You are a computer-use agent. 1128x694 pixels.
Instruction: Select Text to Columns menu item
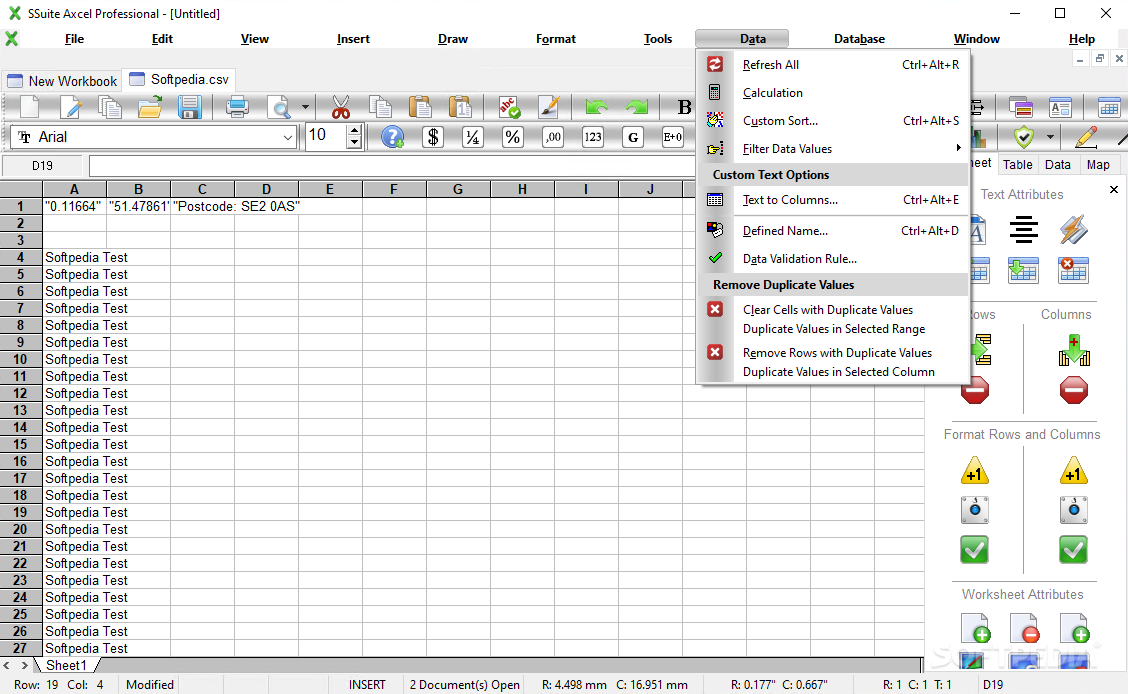(x=832, y=200)
